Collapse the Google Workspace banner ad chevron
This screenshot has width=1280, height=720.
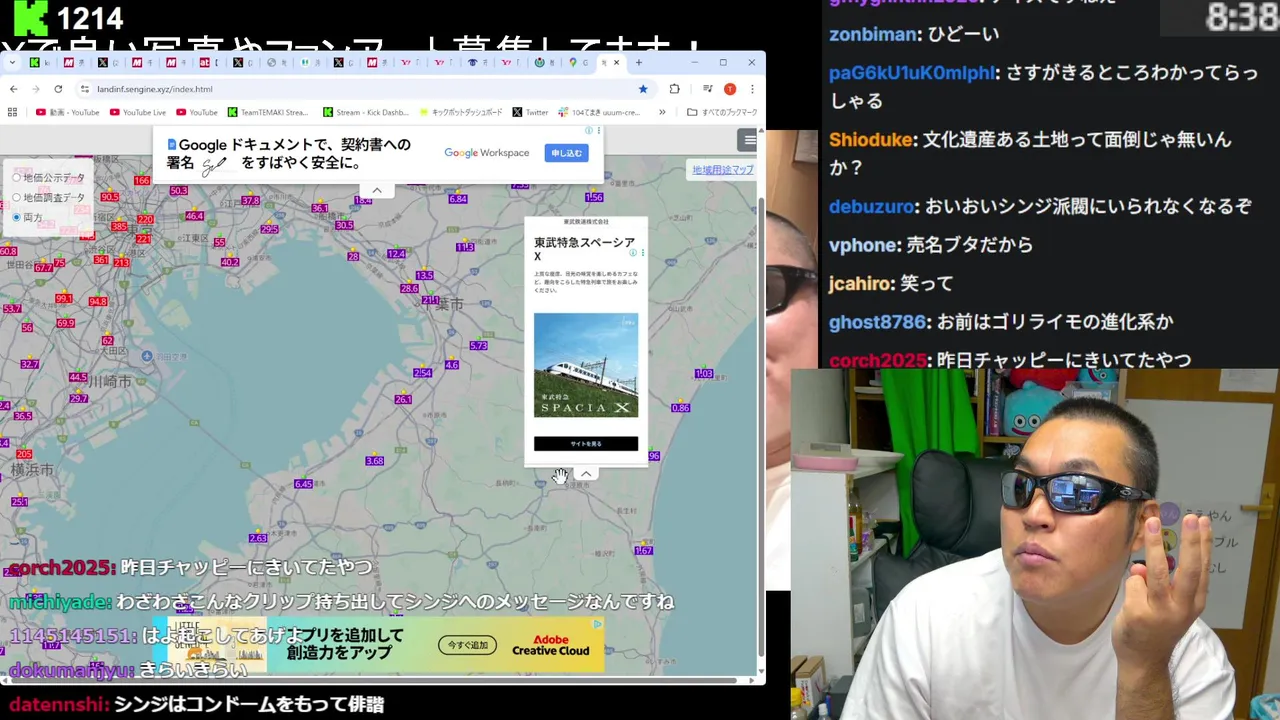pyautogui.click(x=377, y=190)
